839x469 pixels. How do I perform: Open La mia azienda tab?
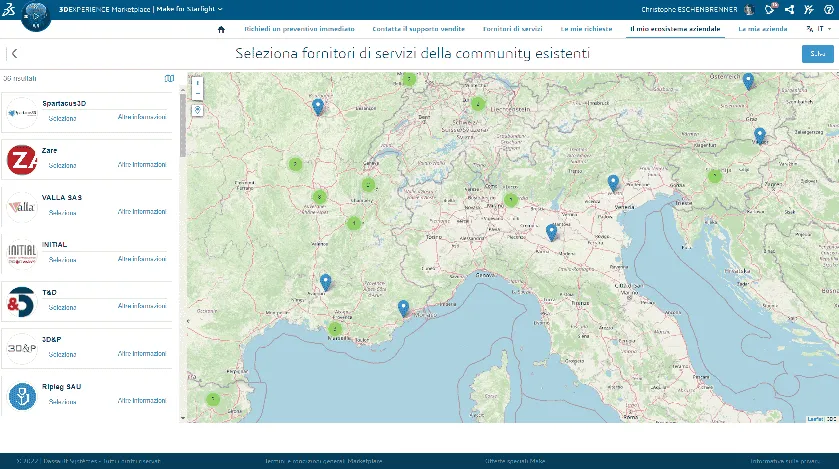[762, 29]
